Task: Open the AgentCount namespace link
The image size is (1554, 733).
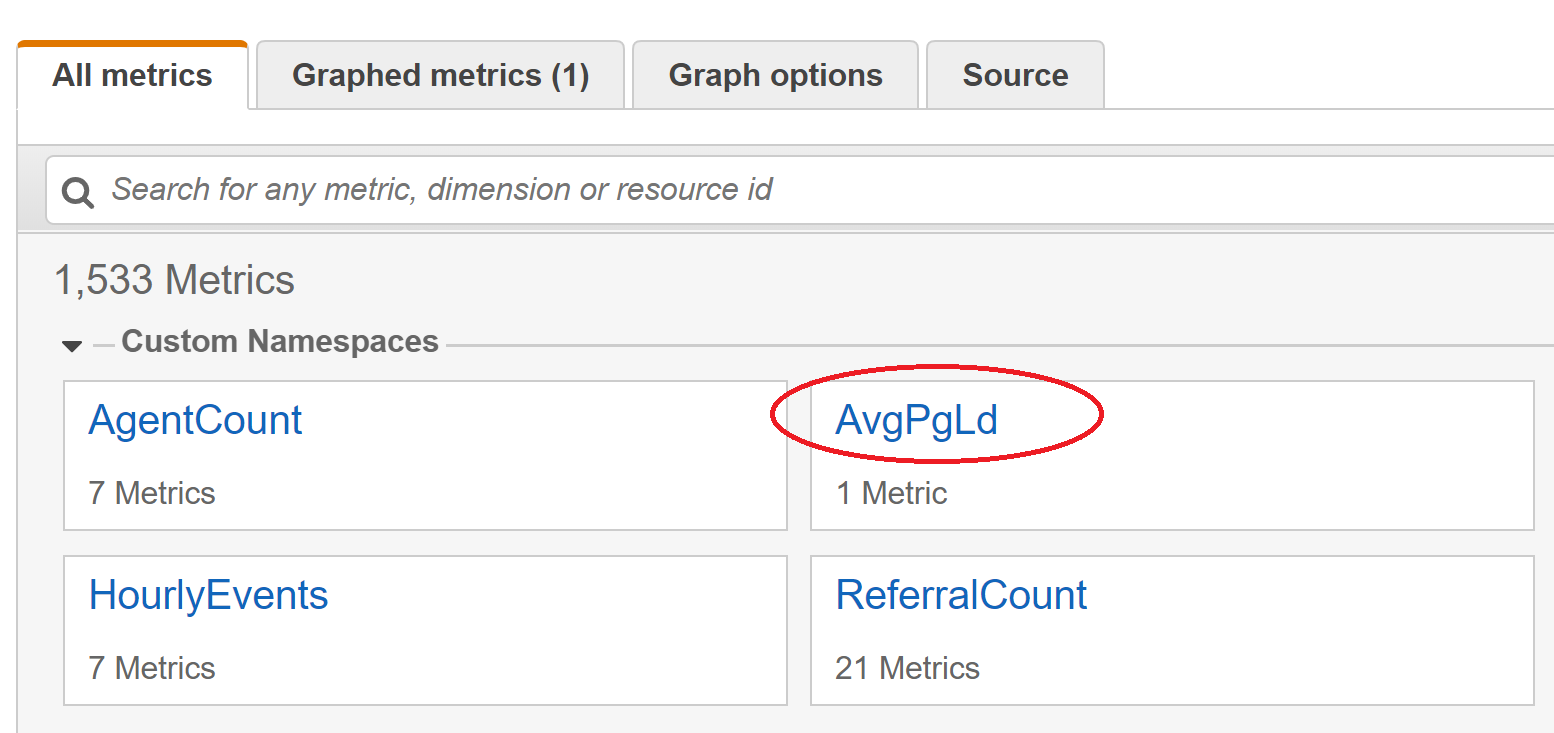Action: click(x=195, y=420)
